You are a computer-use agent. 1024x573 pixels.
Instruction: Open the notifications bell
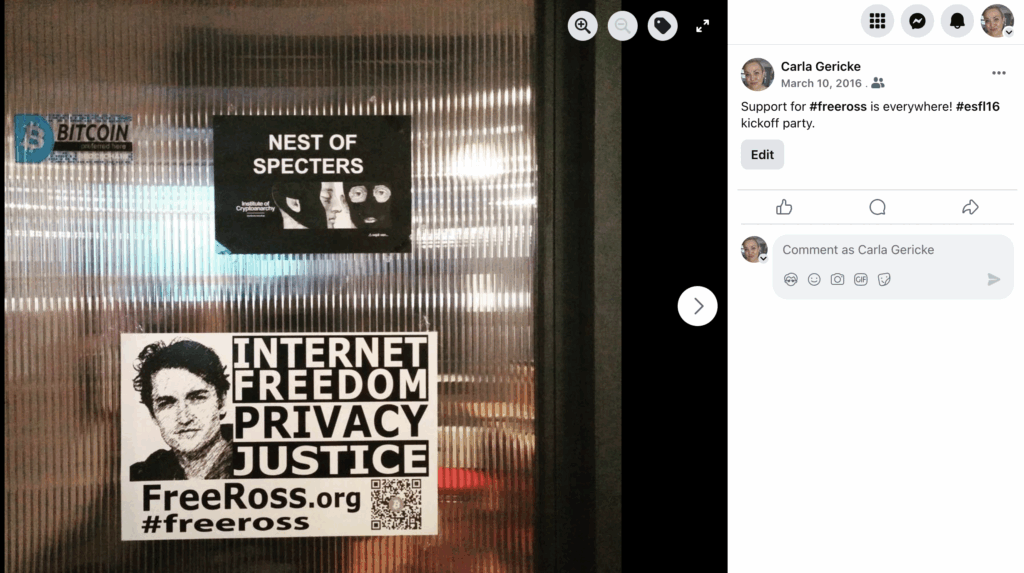(x=957, y=21)
